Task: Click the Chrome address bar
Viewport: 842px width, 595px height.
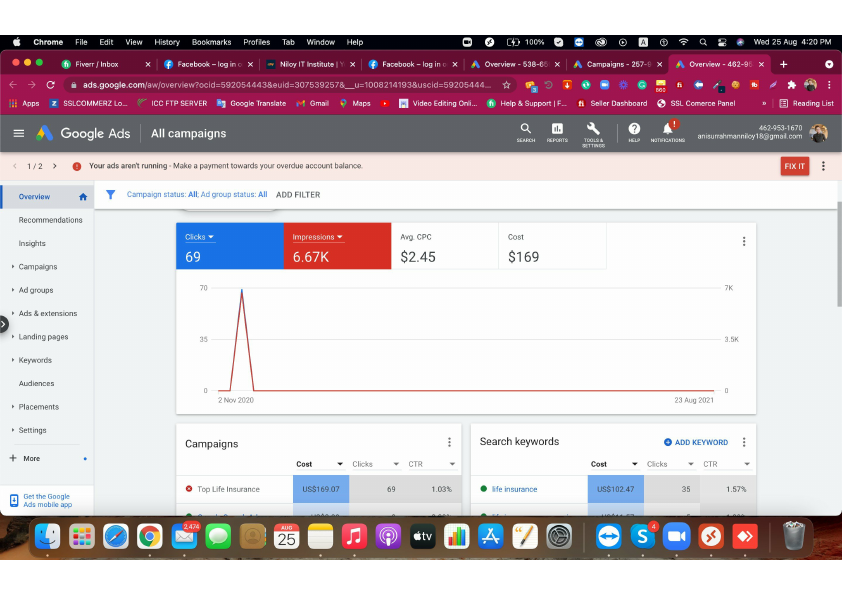Action: [287, 85]
